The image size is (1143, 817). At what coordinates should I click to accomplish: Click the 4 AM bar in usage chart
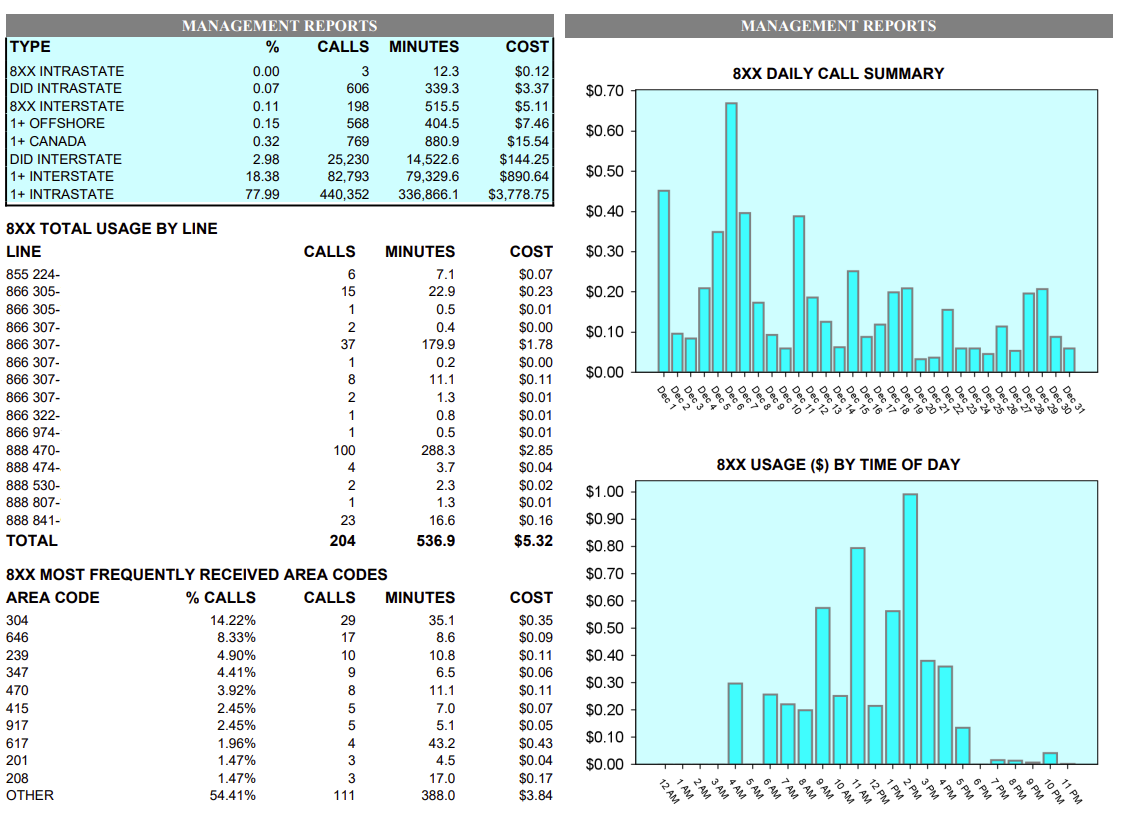coord(735,723)
